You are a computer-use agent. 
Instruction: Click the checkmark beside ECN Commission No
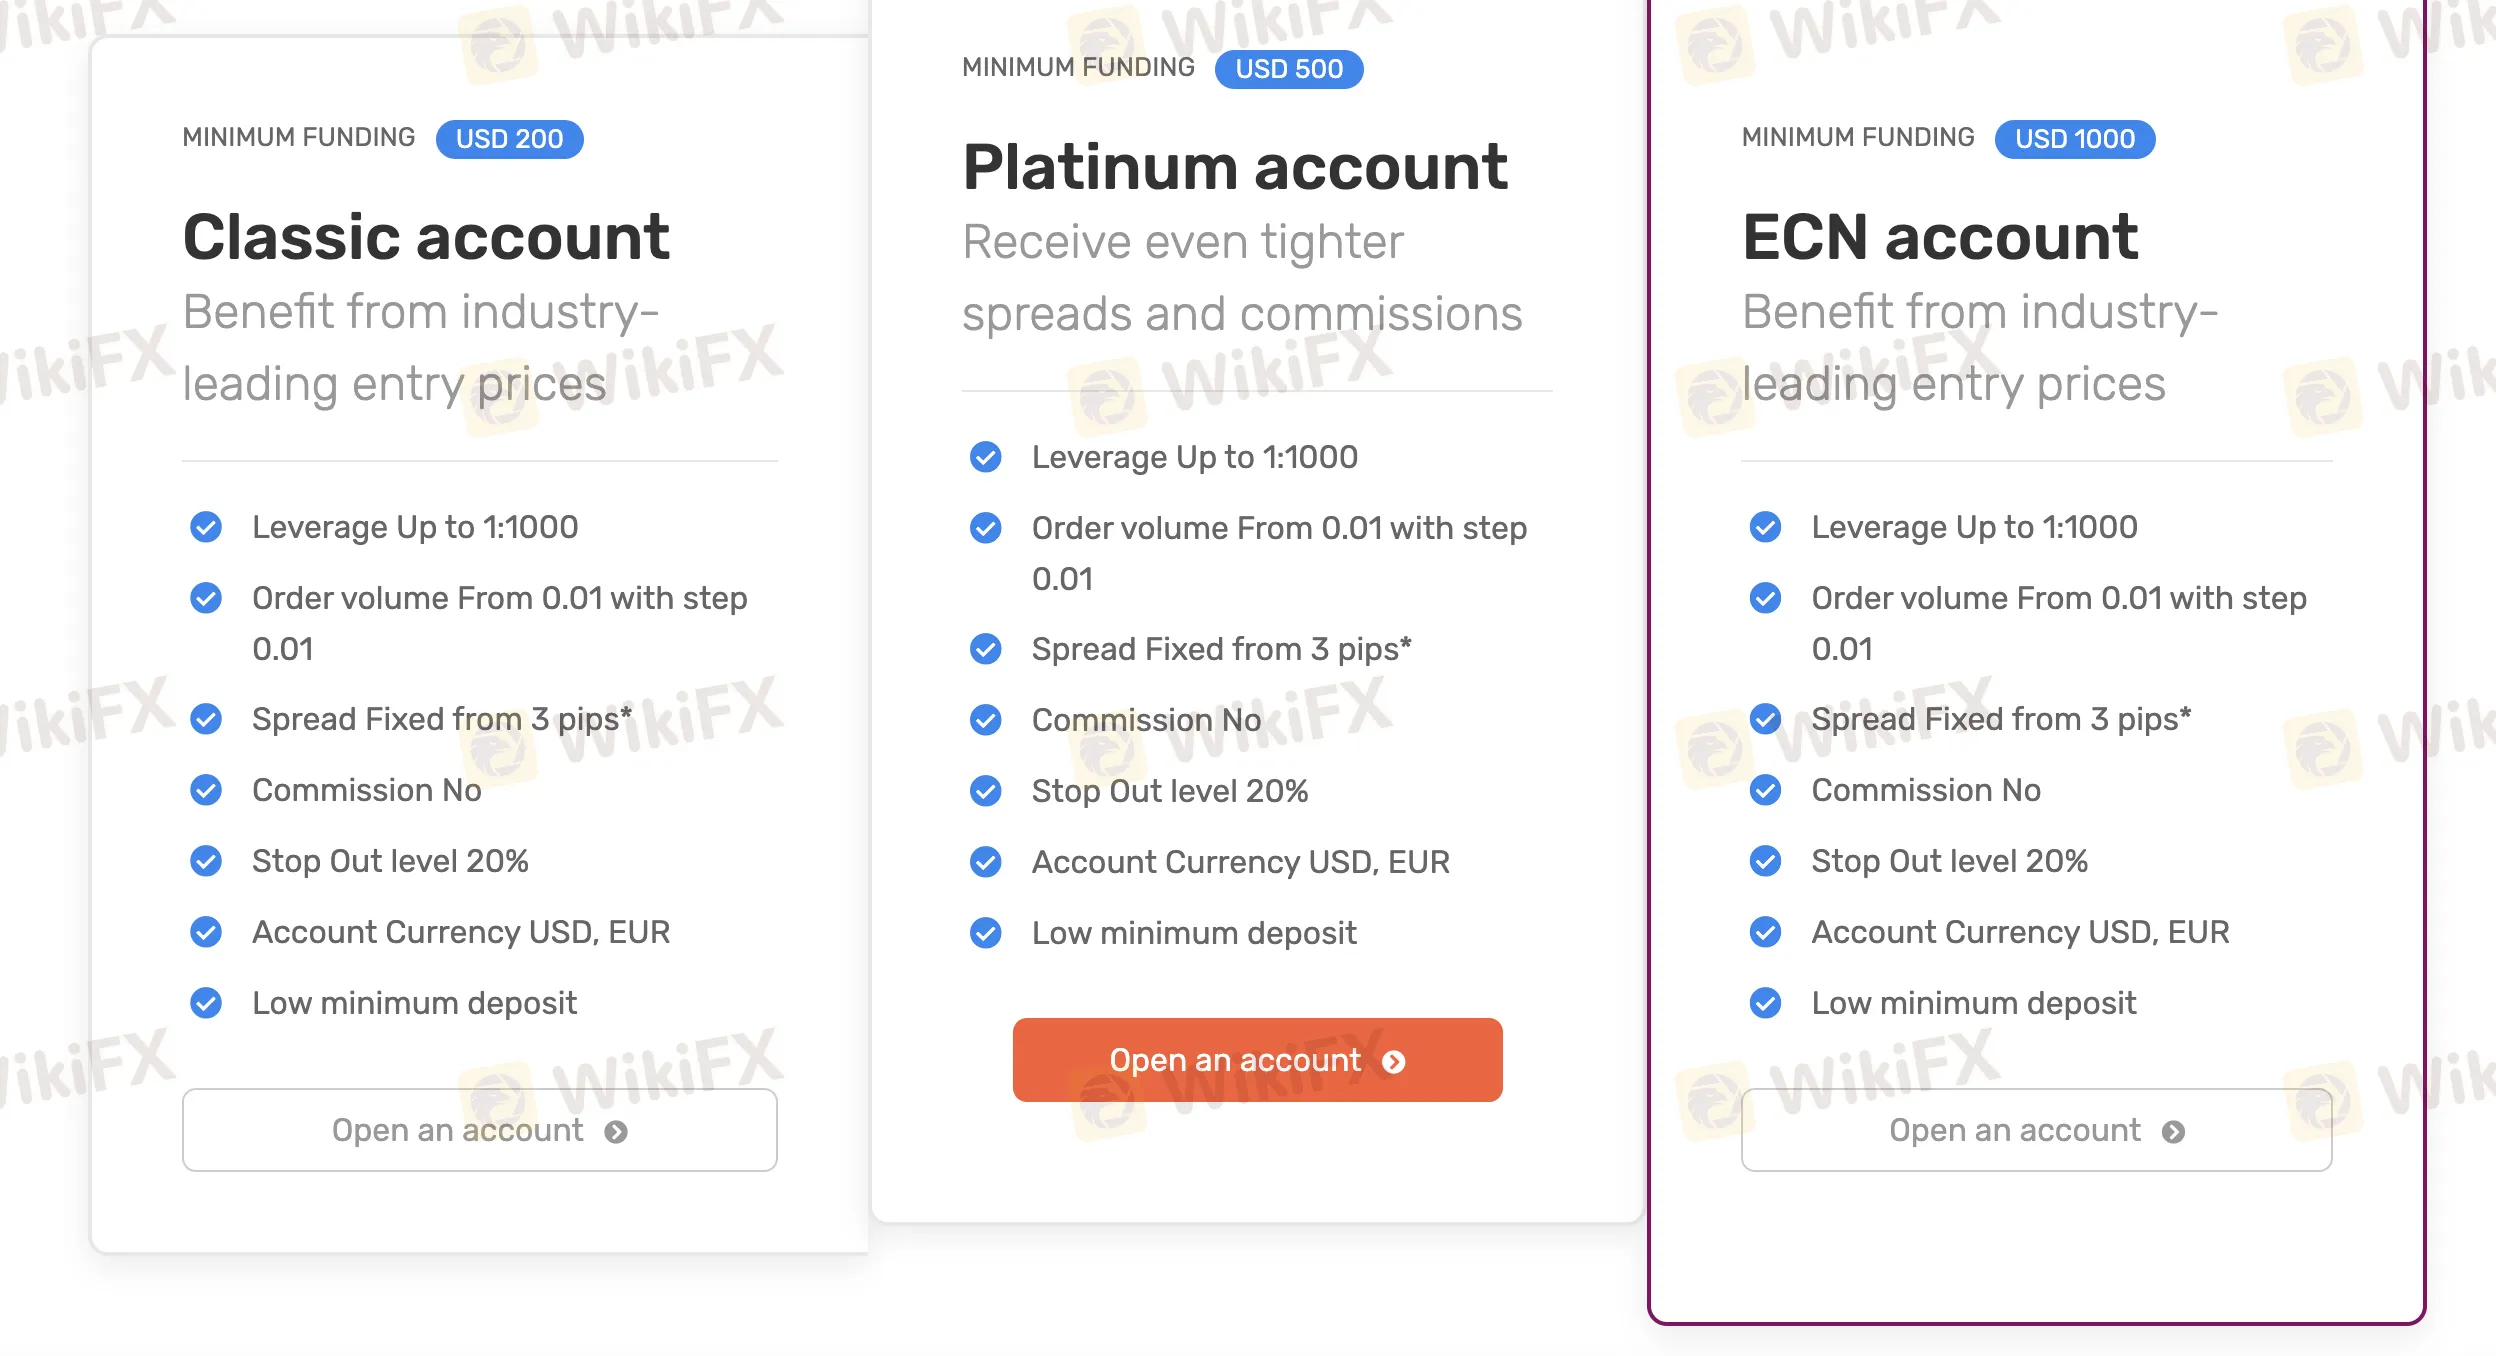pos(1766,790)
